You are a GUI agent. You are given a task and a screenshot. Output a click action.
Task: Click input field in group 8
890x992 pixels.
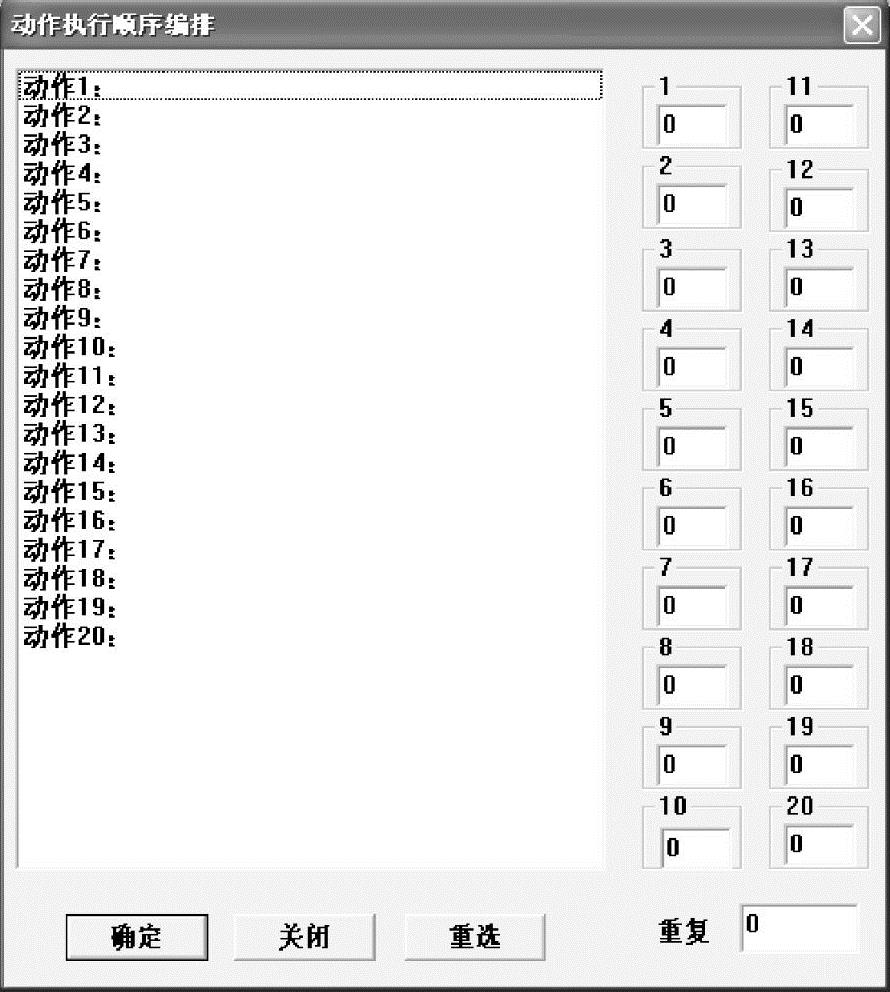pos(691,685)
